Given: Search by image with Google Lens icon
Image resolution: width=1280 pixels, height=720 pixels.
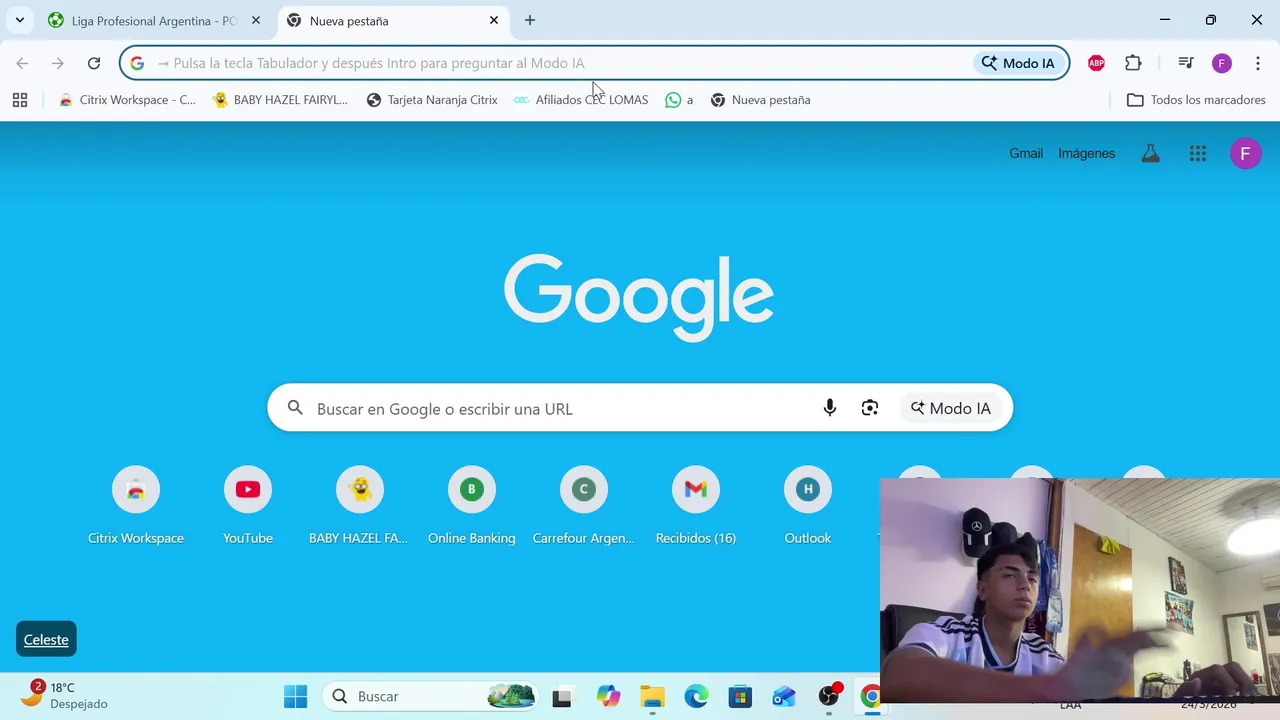Looking at the screenshot, I should [x=870, y=408].
